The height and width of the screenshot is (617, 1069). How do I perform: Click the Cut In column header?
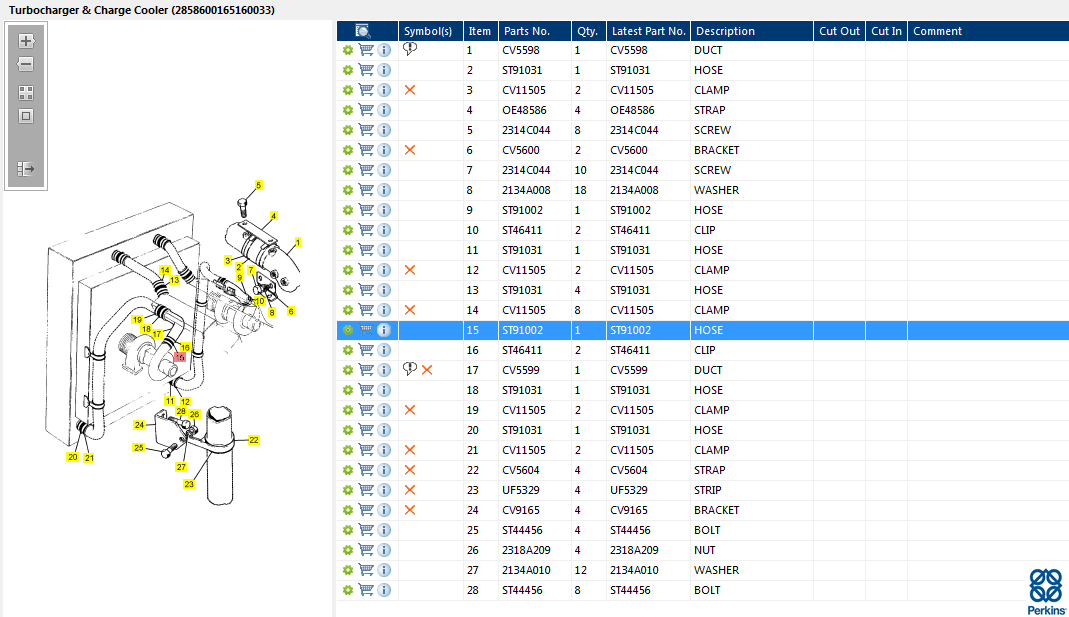coord(886,31)
